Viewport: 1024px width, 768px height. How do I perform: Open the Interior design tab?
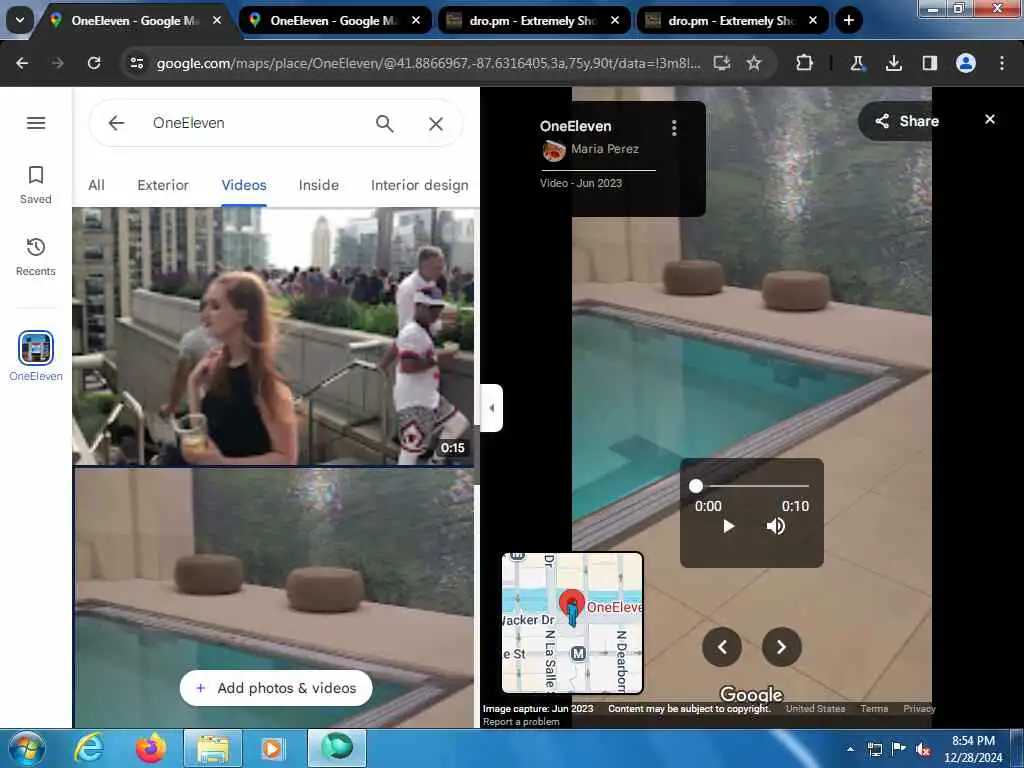click(x=419, y=185)
